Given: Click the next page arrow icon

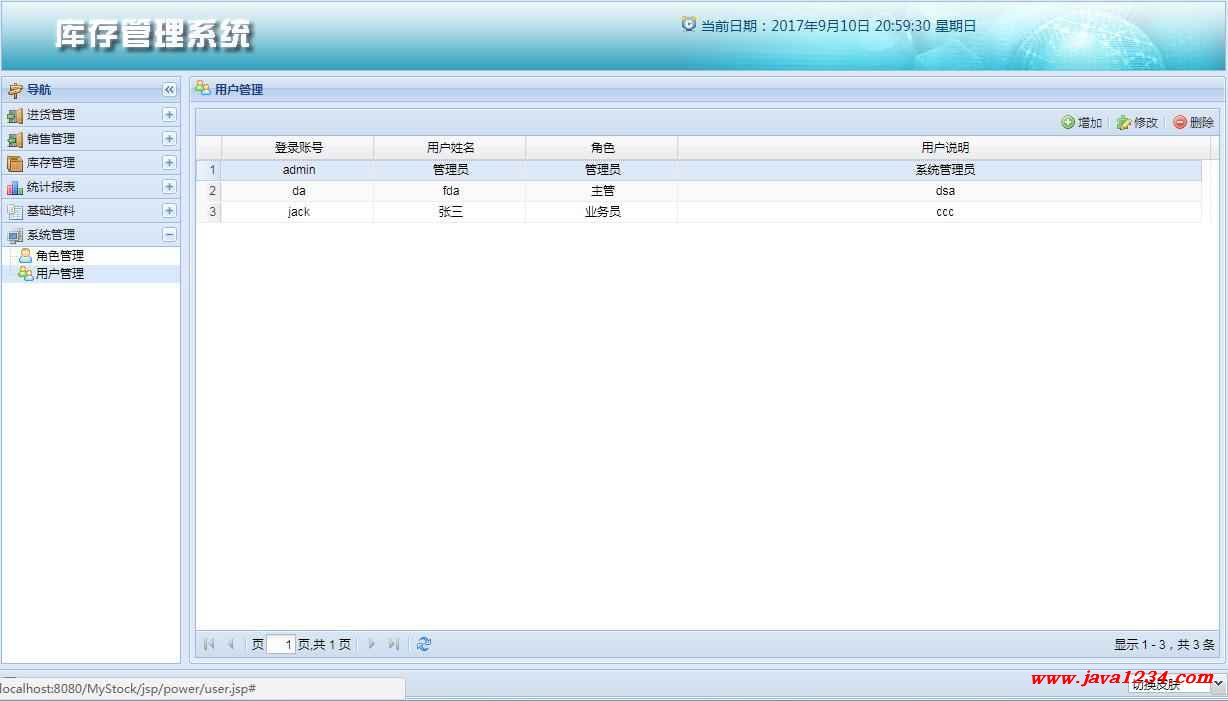Looking at the screenshot, I should pyautogui.click(x=372, y=644).
